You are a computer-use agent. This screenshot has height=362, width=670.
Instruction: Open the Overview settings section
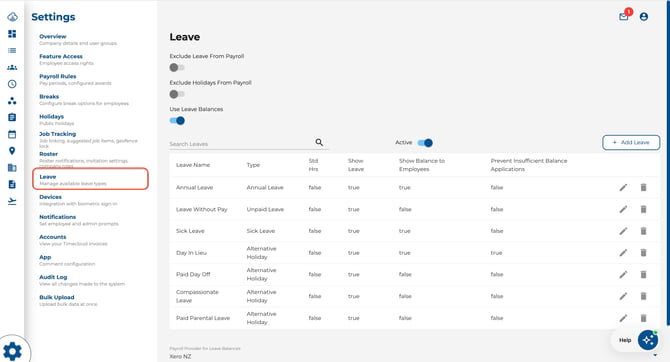(78, 39)
